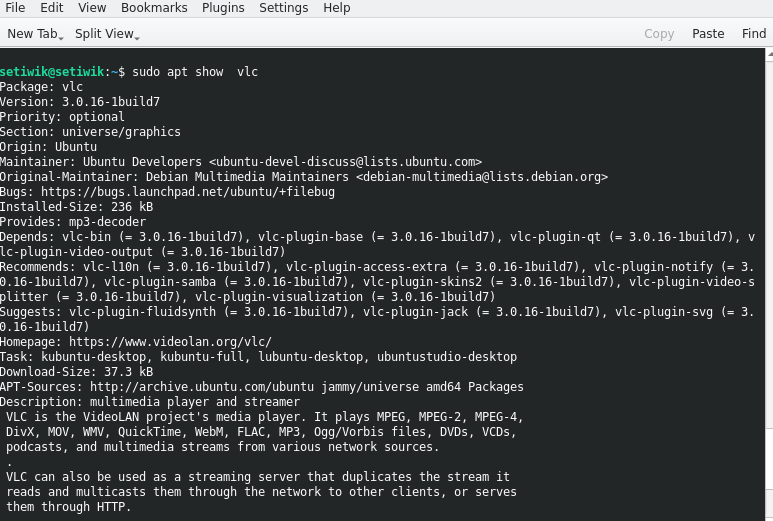The height and width of the screenshot is (521, 773).
Task: Open the Bookmarks menu
Action: point(154,8)
